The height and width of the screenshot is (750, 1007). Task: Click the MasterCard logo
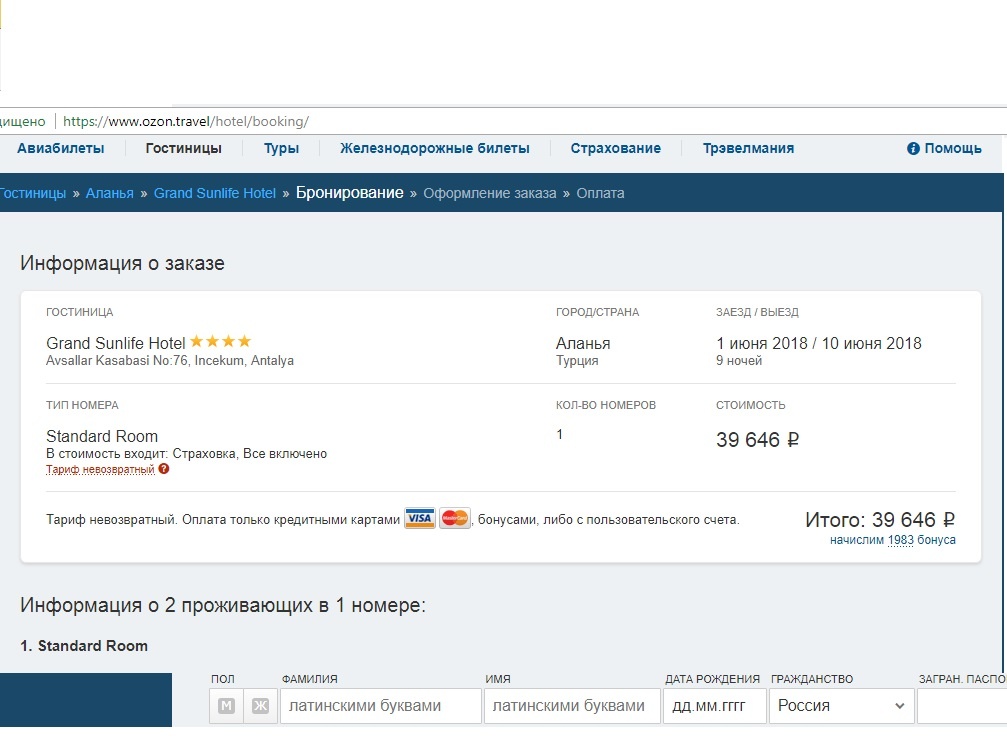[x=455, y=518]
